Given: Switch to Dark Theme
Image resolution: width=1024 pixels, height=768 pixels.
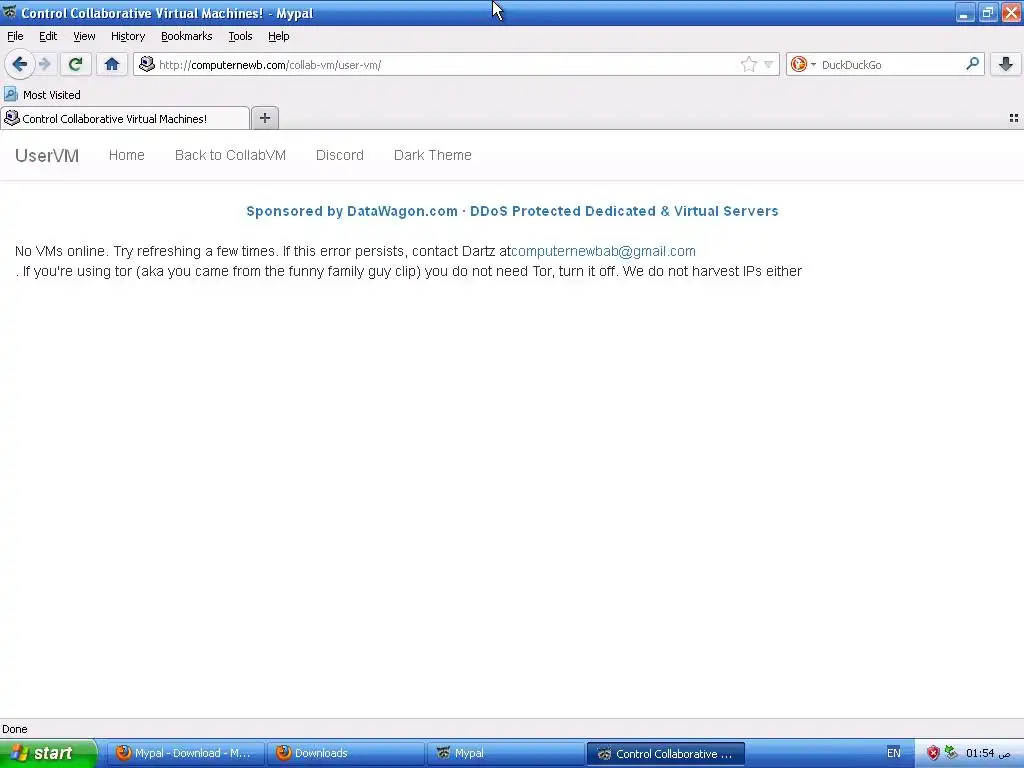Looking at the screenshot, I should [432, 155].
